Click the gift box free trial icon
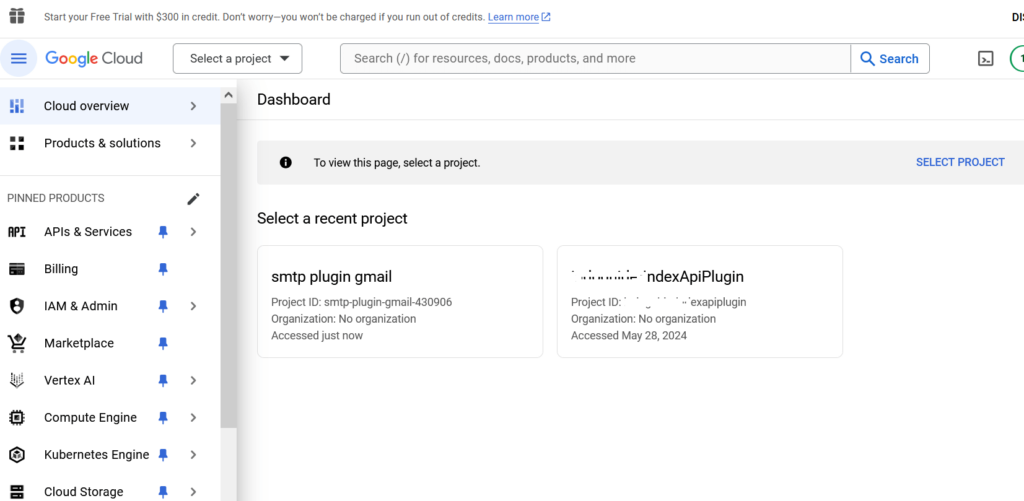Viewport: 1024px width, 501px height. click(x=17, y=17)
